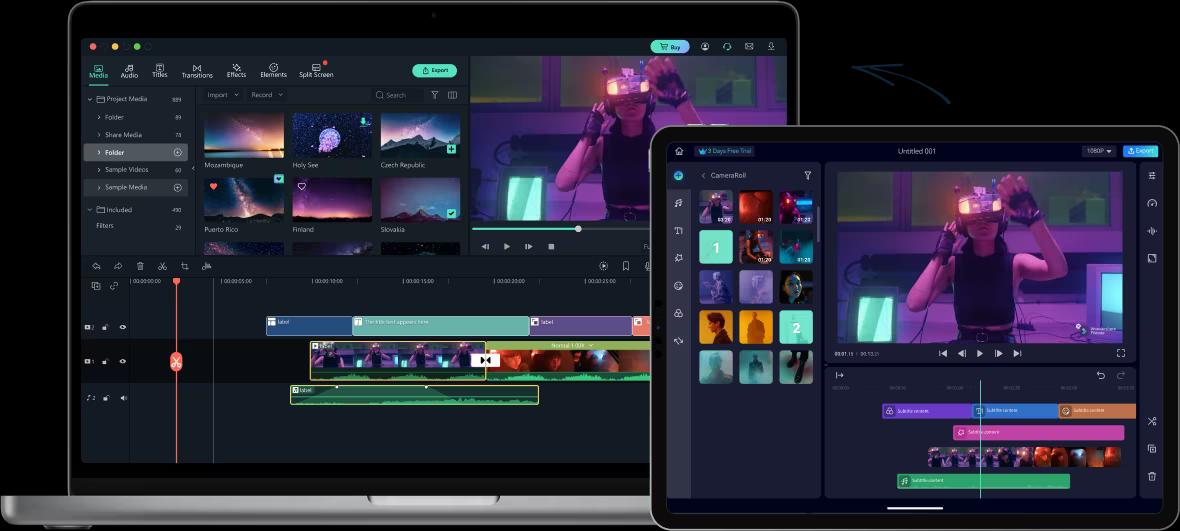The image size is (1180, 531).
Task: Add a marker with the bookmark icon
Action: coord(625,266)
